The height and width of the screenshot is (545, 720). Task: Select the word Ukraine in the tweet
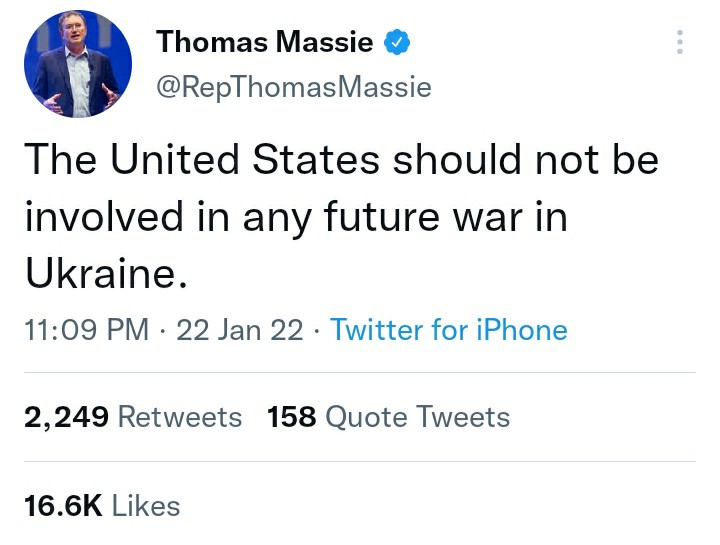pos(101,273)
